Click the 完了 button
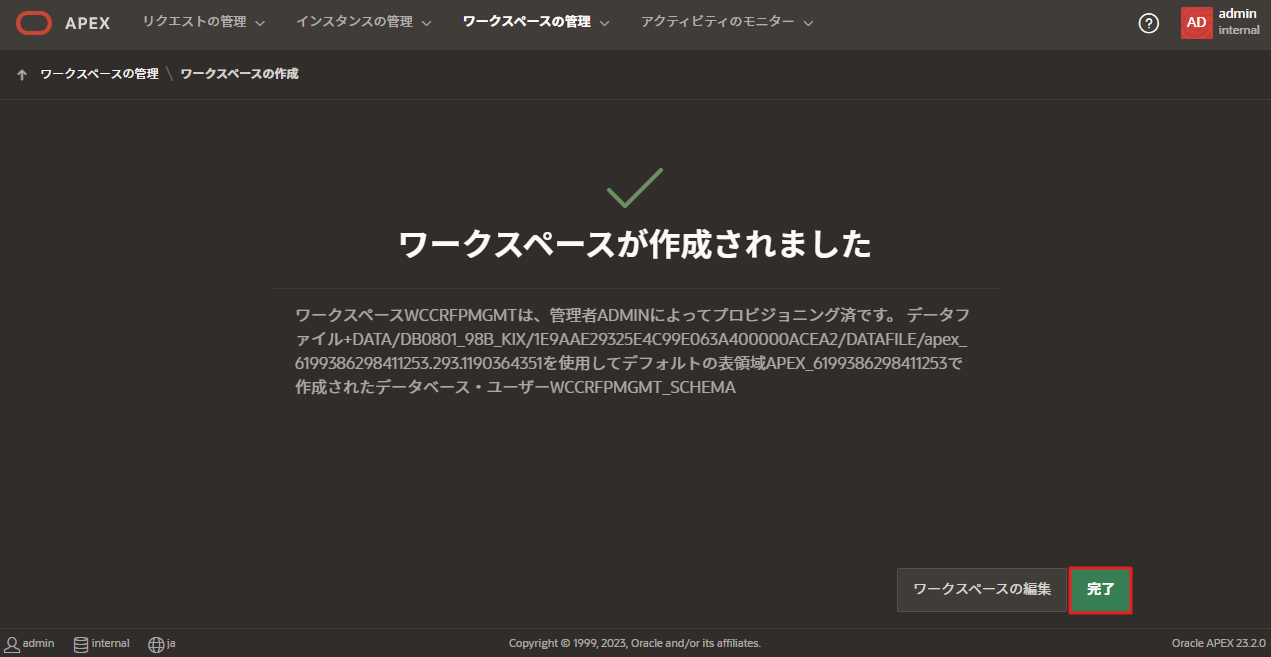1271x657 pixels. 1100,590
